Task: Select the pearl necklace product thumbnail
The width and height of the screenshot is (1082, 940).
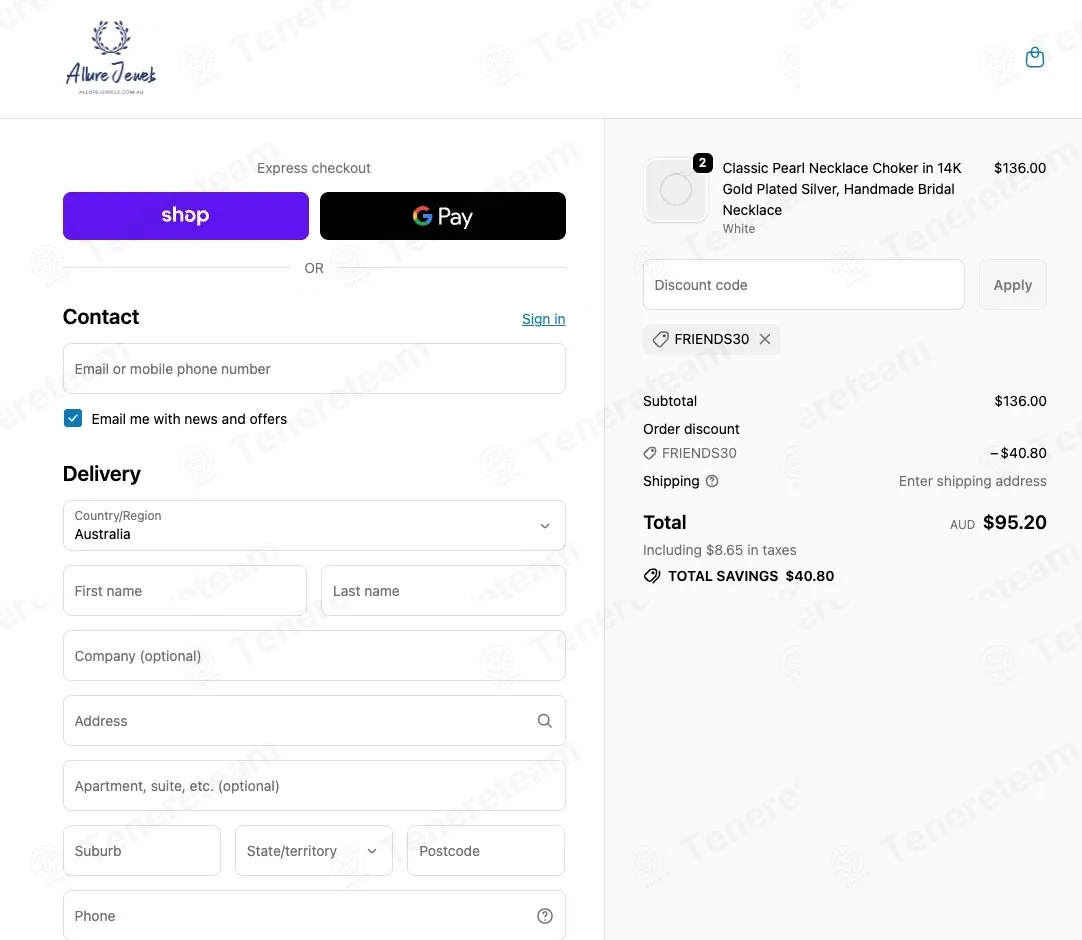Action: pyautogui.click(x=676, y=189)
